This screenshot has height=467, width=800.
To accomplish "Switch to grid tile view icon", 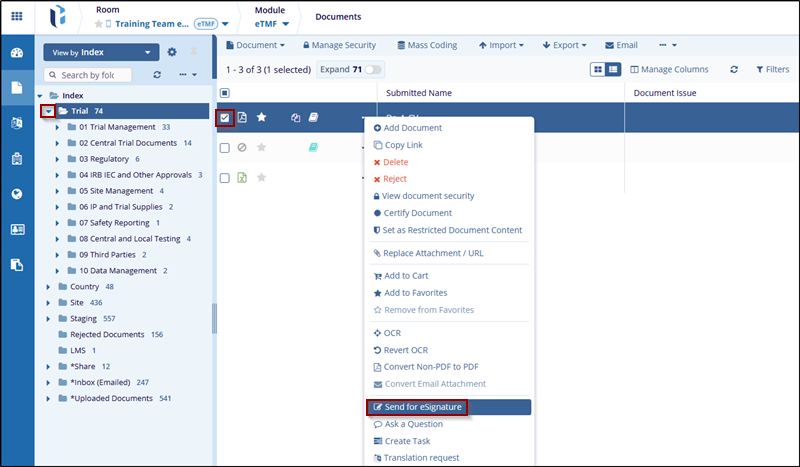I will tap(598, 69).
